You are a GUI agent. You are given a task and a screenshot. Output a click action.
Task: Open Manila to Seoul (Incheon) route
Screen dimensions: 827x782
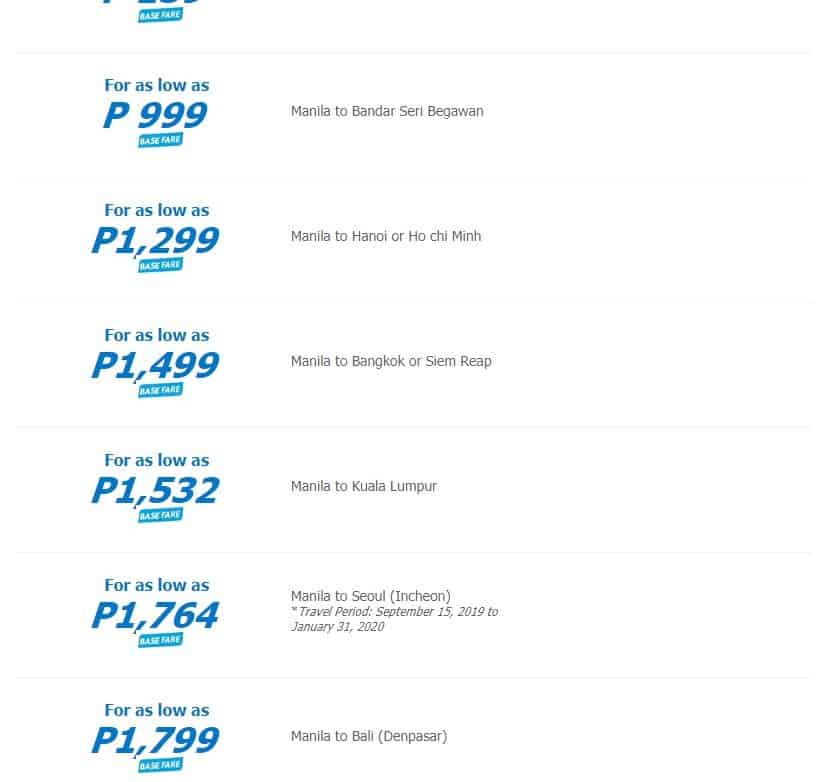pos(371,596)
